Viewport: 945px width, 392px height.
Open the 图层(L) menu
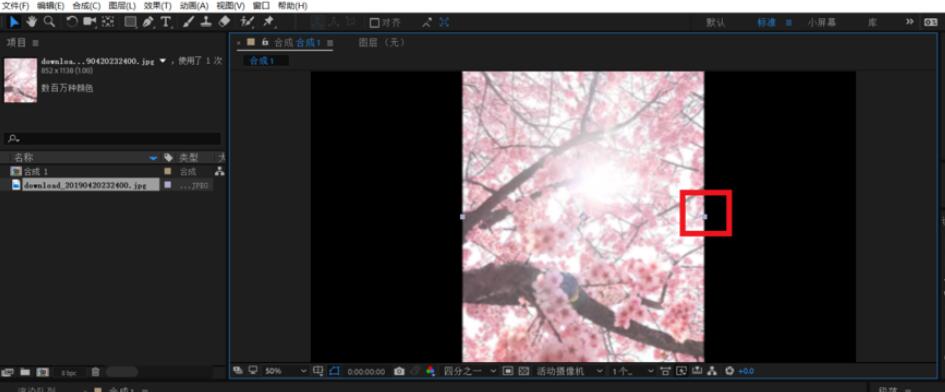click(122, 5)
